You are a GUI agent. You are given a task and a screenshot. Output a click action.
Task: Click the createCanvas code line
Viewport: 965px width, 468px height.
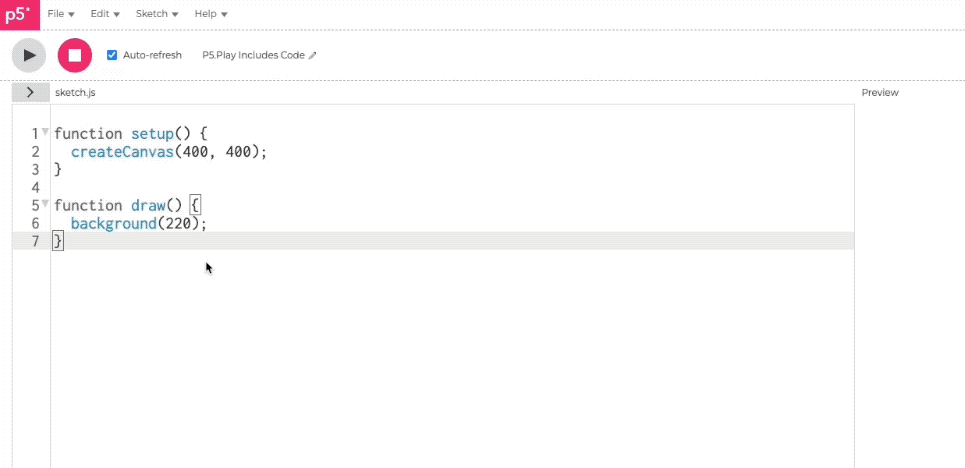click(x=169, y=151)
